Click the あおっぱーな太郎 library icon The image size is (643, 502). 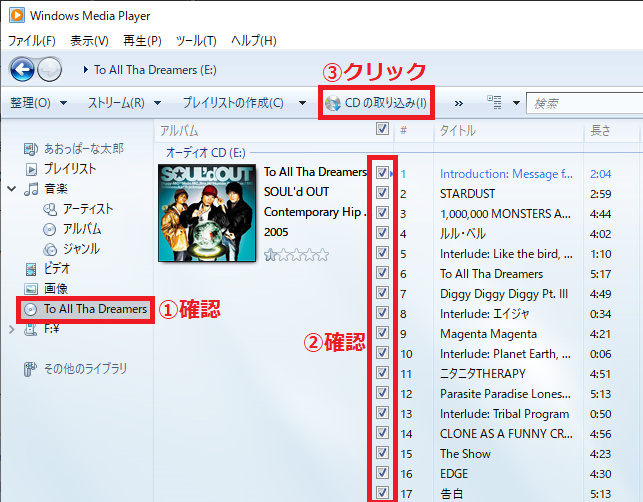31,149
